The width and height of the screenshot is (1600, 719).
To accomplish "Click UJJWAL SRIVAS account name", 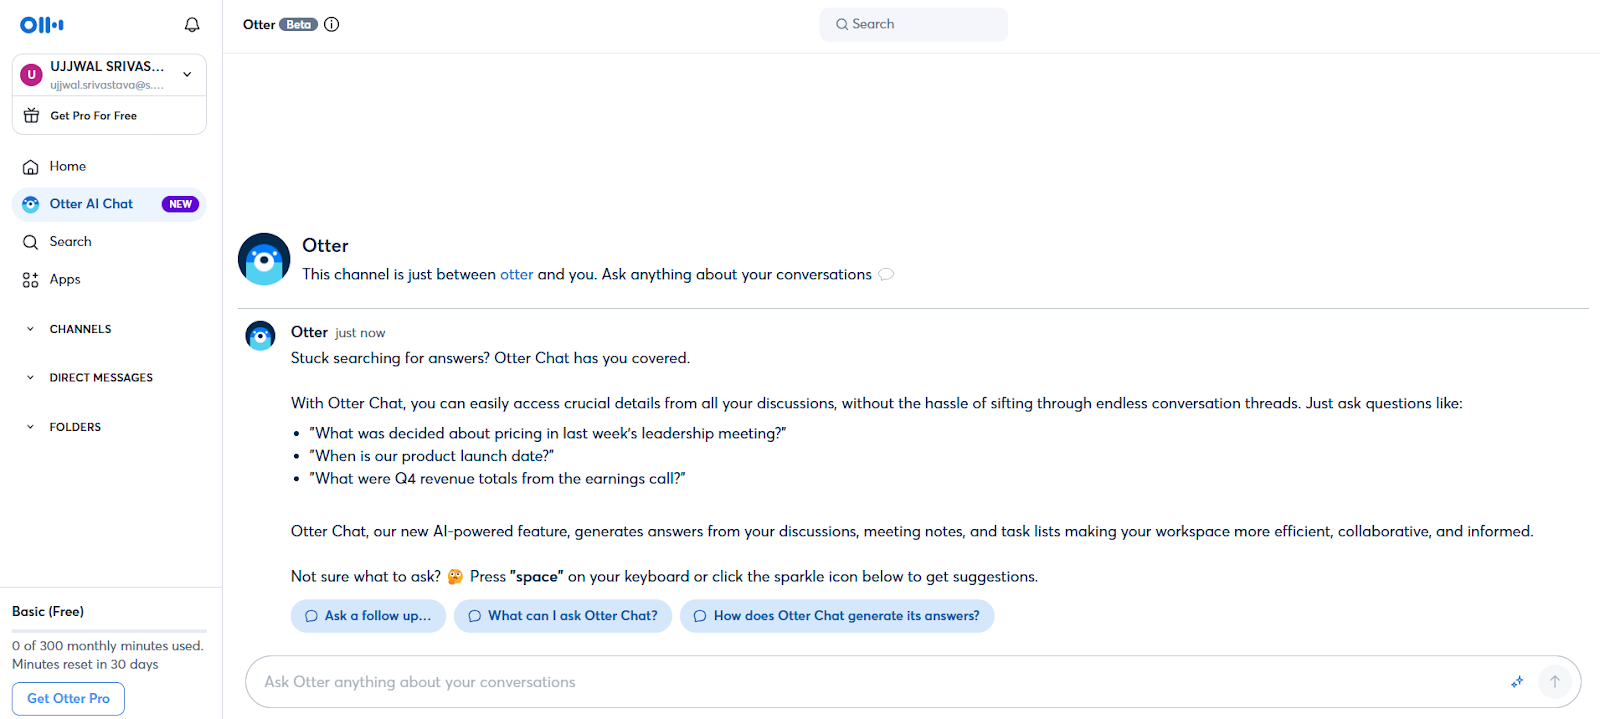I will pos(107,67).
